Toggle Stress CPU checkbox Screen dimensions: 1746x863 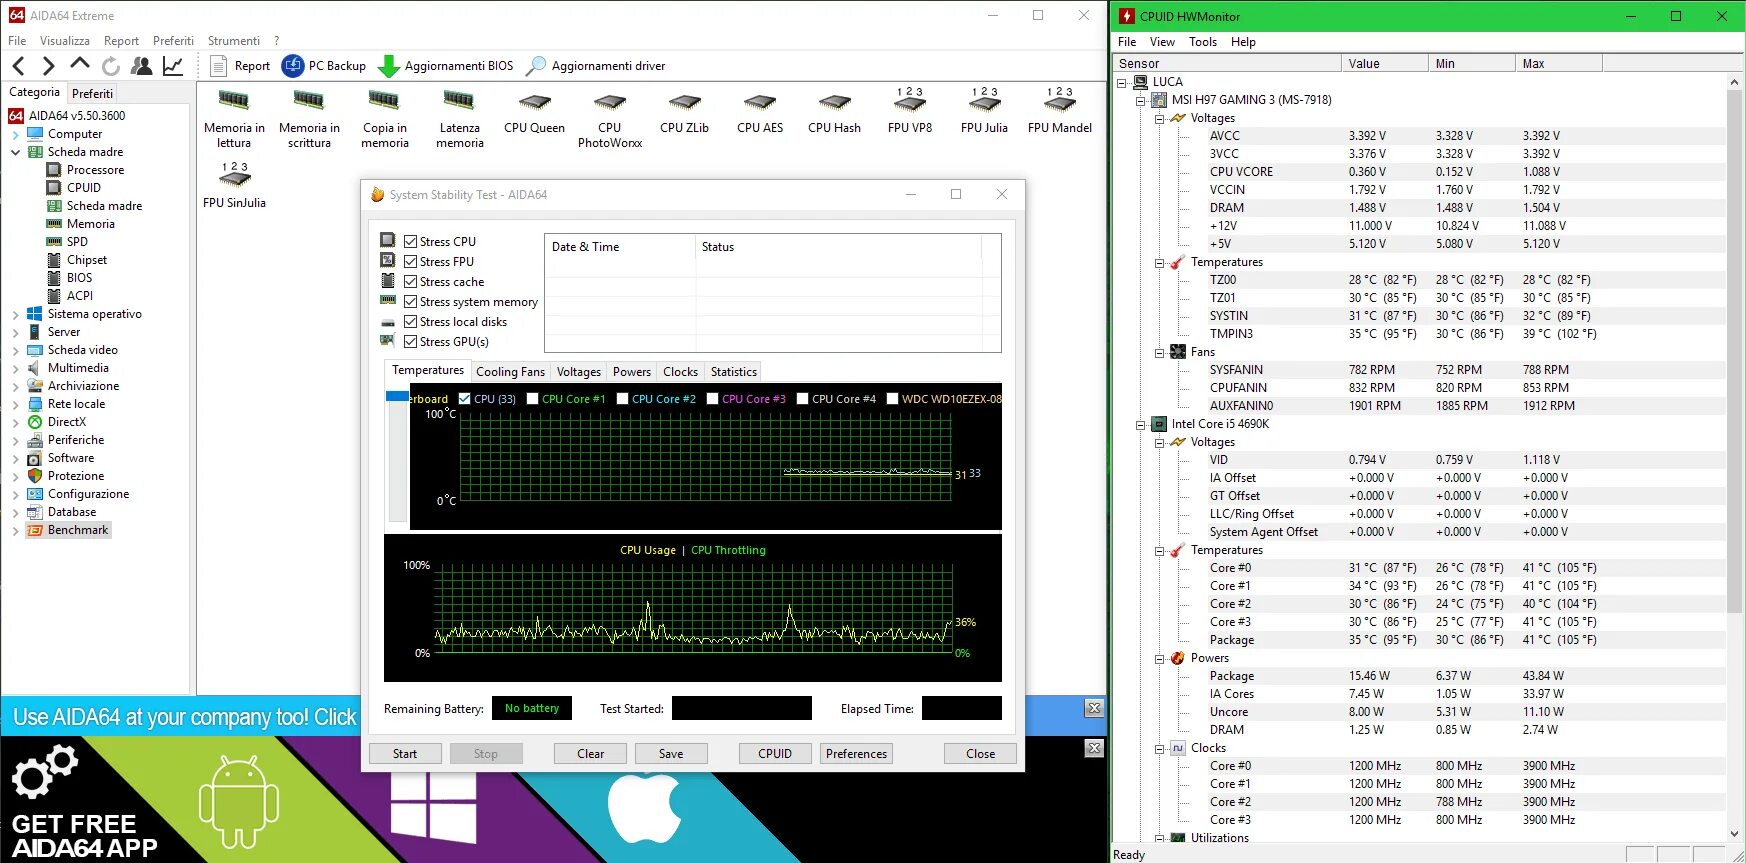point(411,241)
